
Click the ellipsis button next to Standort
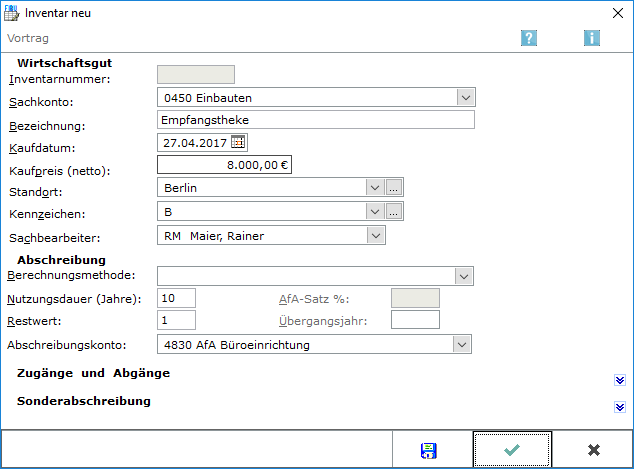point(394,188)
